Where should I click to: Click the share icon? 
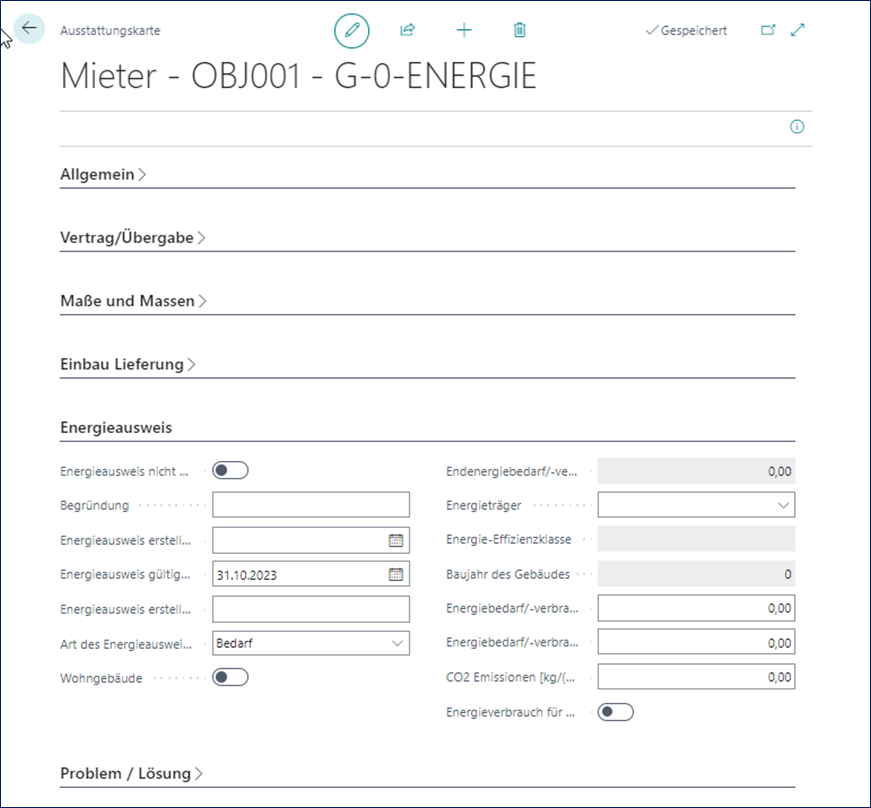click(407, 30)
